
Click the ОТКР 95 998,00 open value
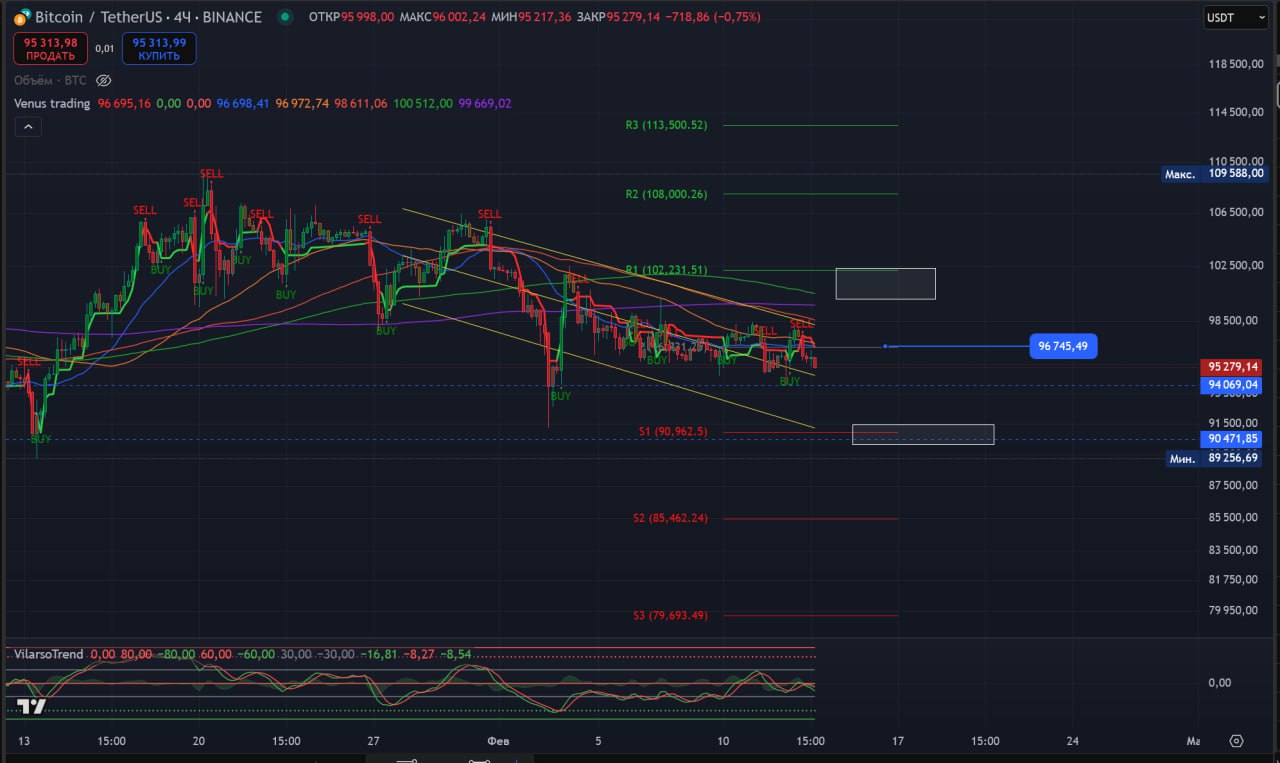tap(351, 17)
